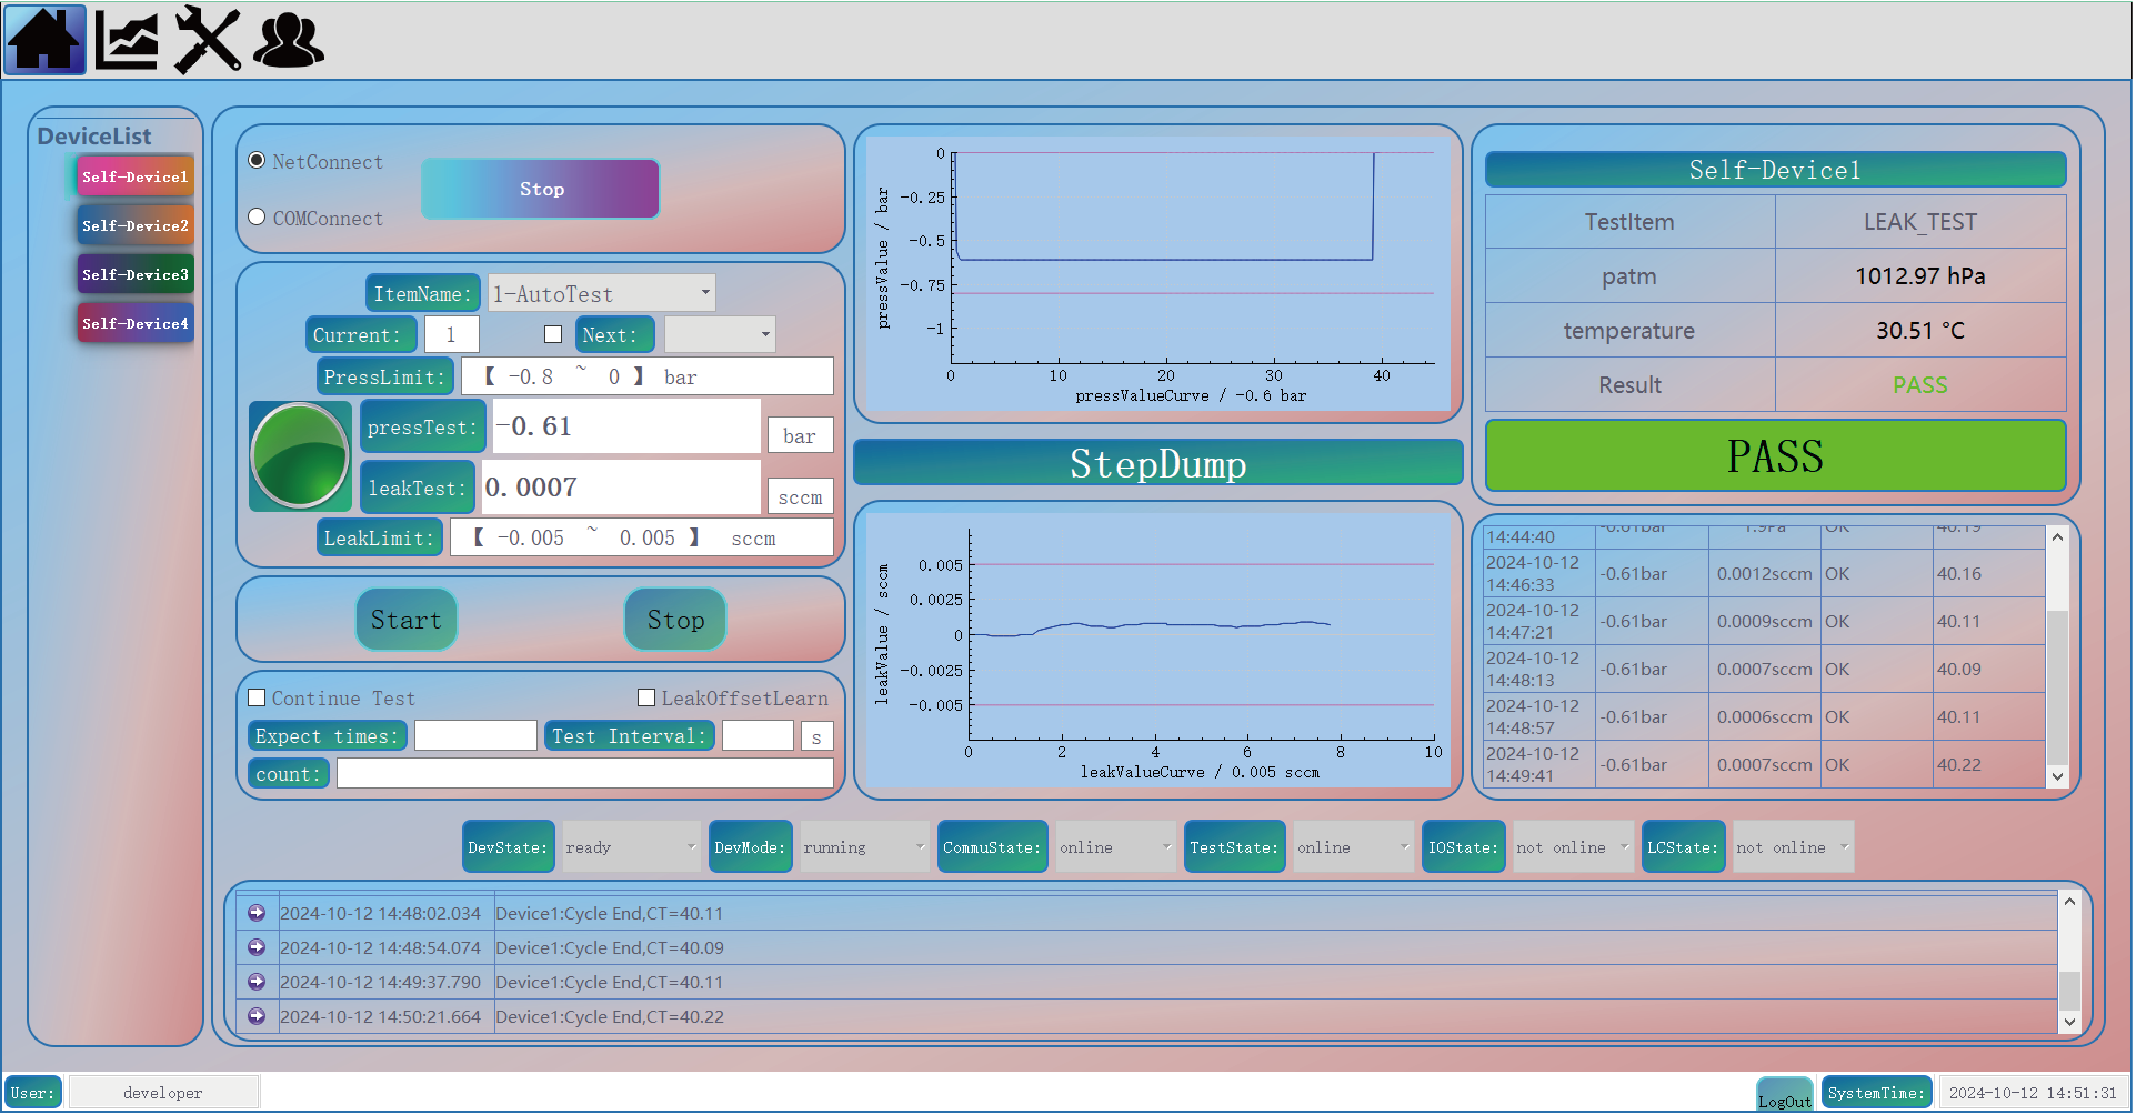Select the COMConnect radio button

pyautogui.click(x=257, y=217)
